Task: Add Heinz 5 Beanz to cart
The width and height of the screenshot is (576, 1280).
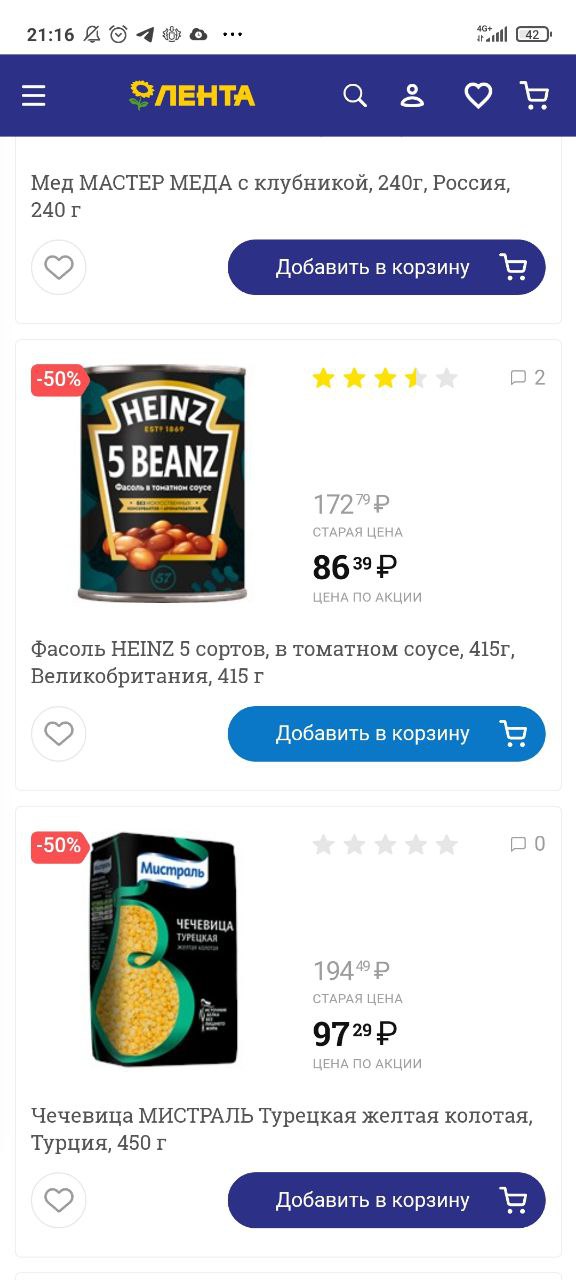Action: click(x=387, y=734)
